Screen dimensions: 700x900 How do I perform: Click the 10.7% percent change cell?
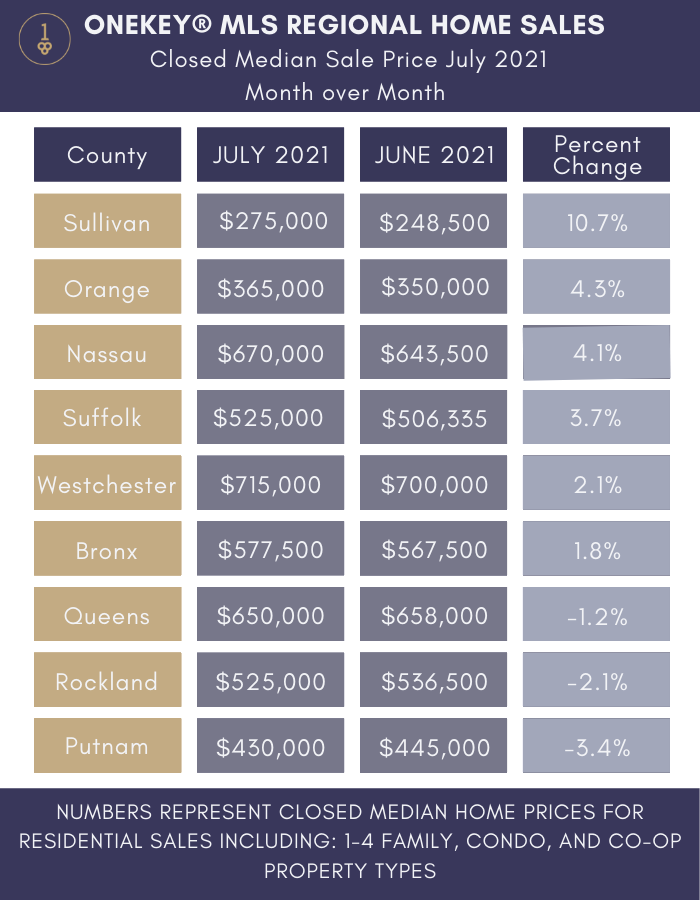597,221
